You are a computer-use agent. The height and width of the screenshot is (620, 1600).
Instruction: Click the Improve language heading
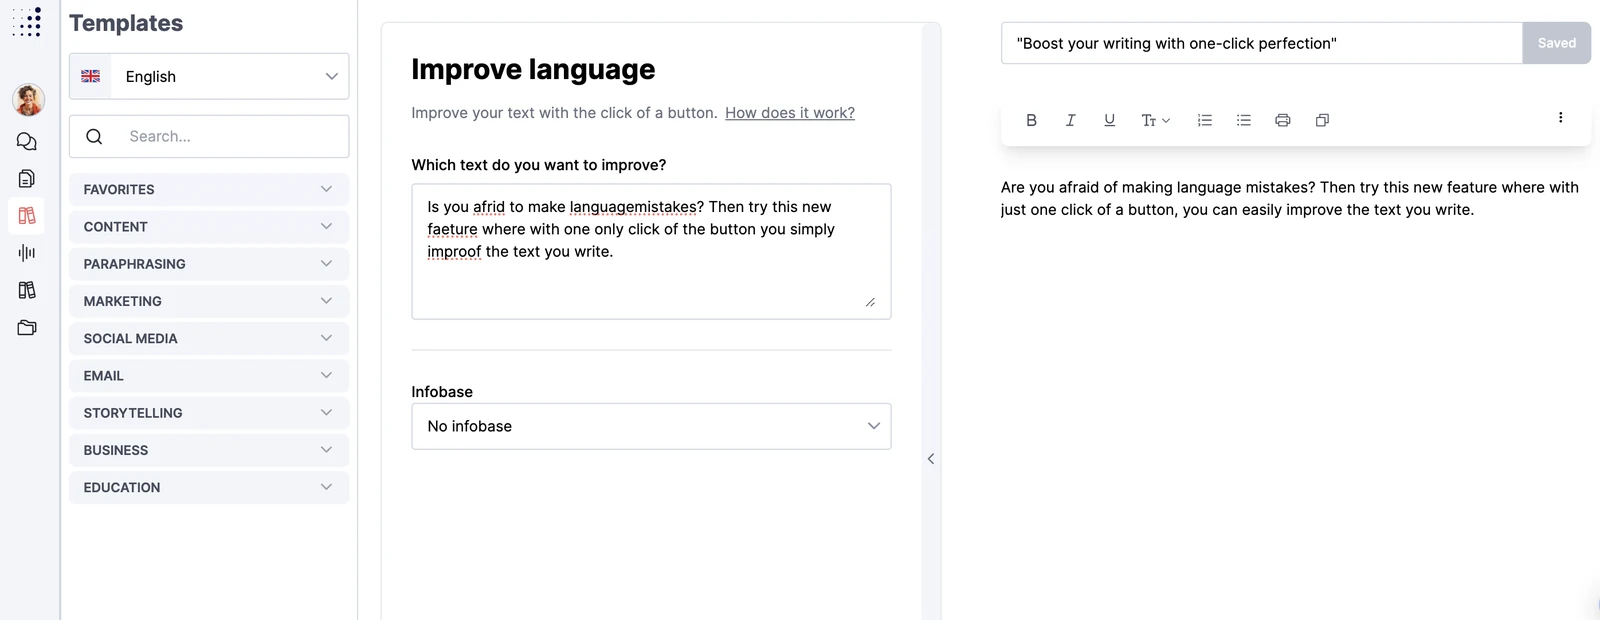[533, 69]
